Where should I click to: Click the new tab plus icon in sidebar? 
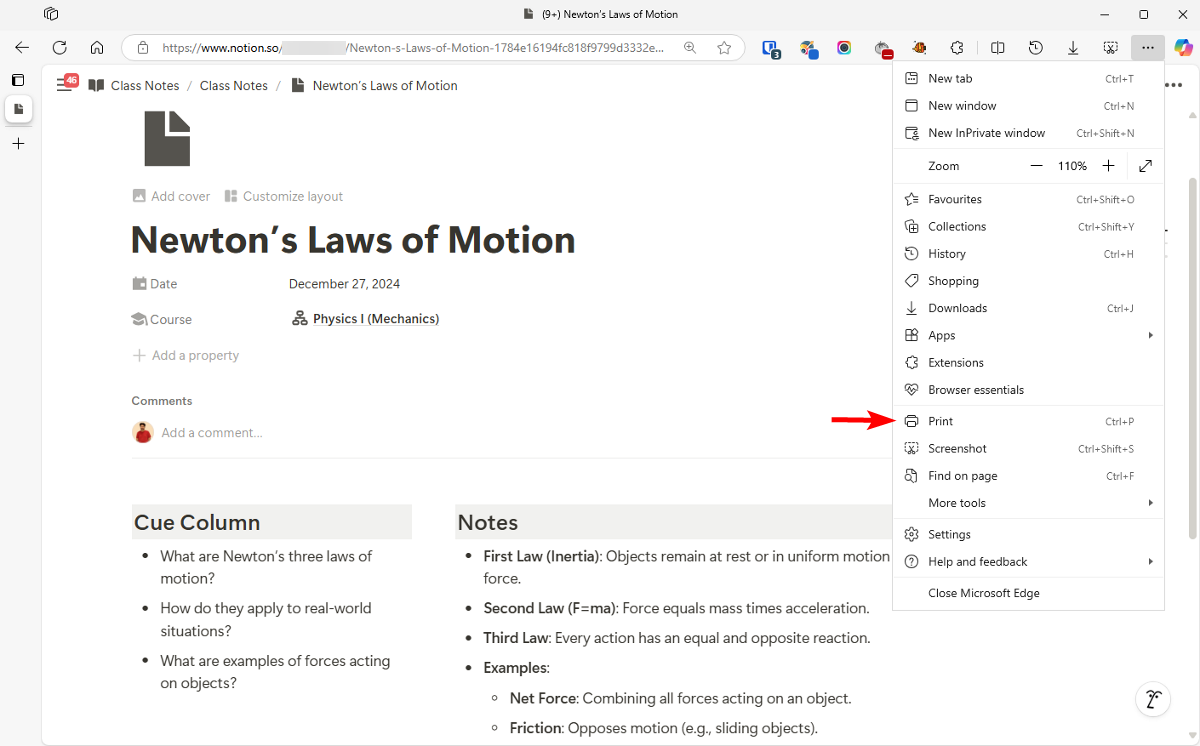coord(18,143)
